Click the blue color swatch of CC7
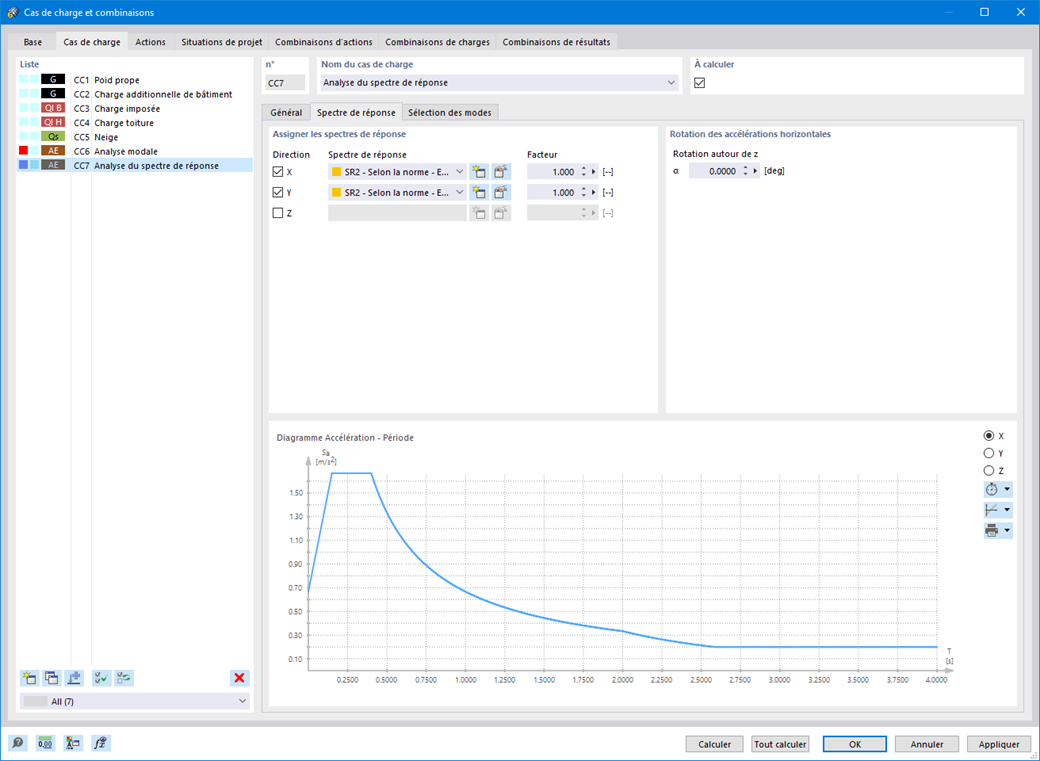Viewport: 1040px width, 761px height. tap(23, 165)
